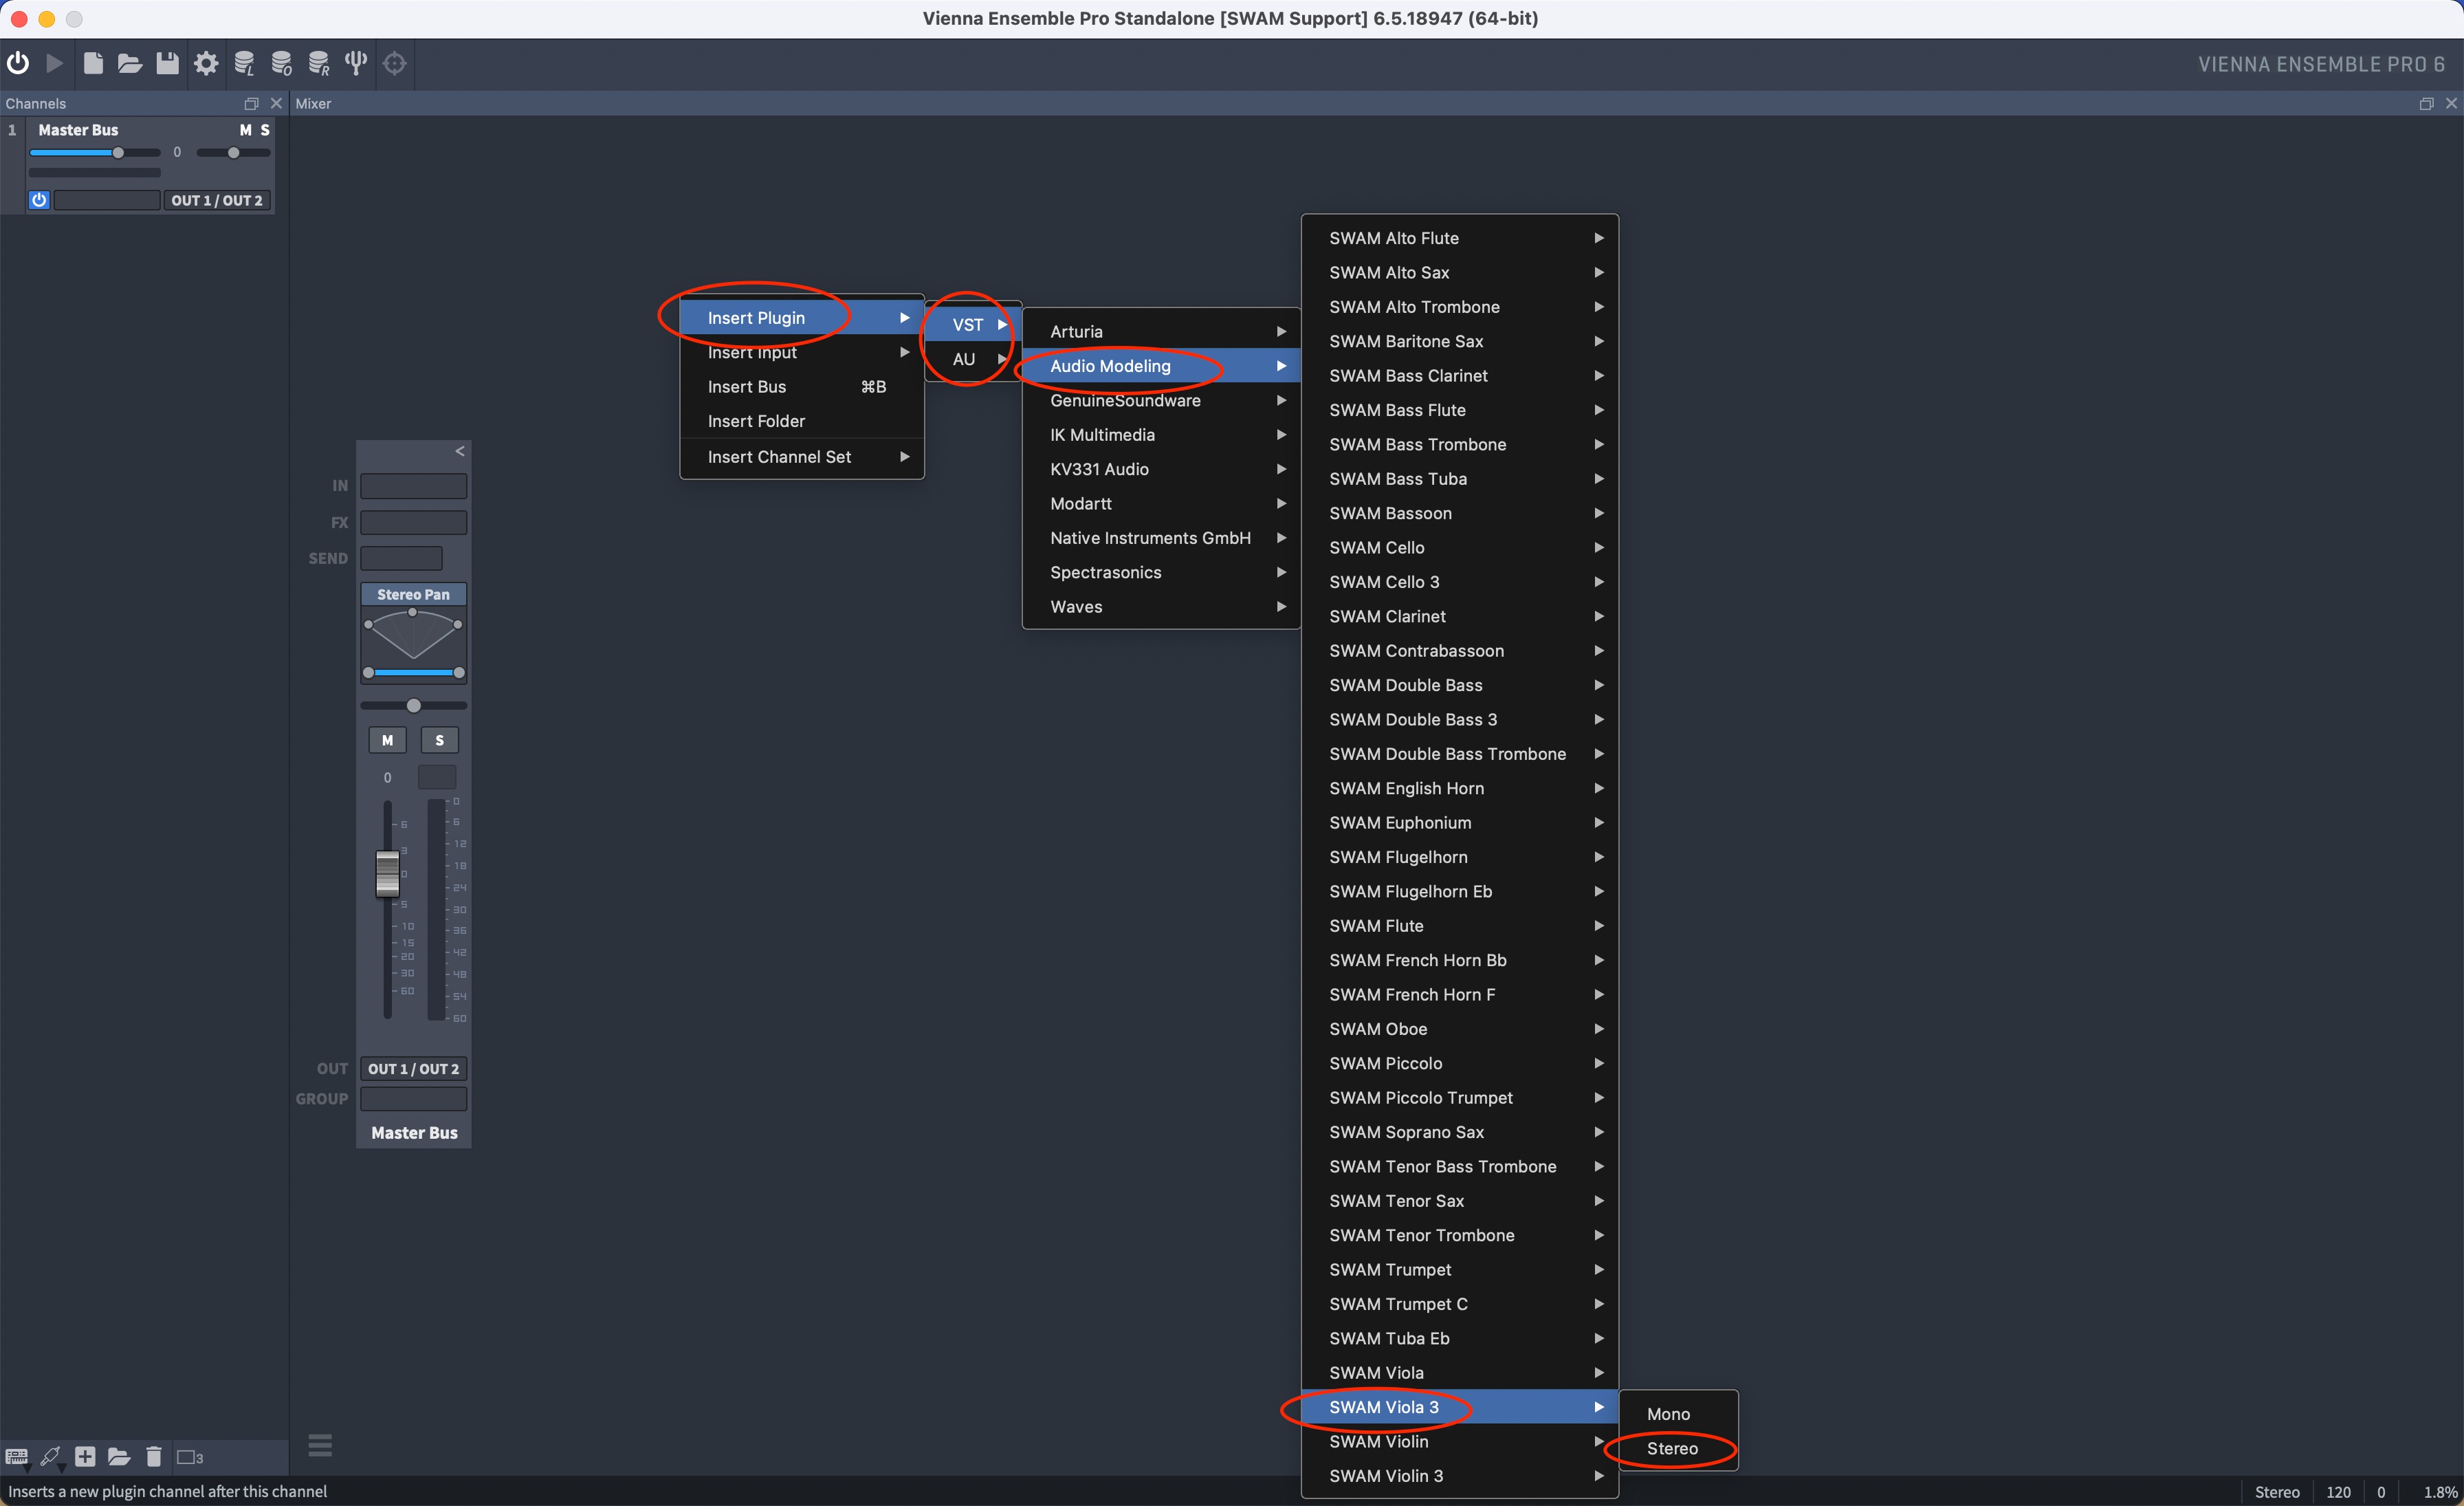This screenshot has width=2464, height=1506.
Task: Solo the mixer strip with S button
Action: click(439, 740)
